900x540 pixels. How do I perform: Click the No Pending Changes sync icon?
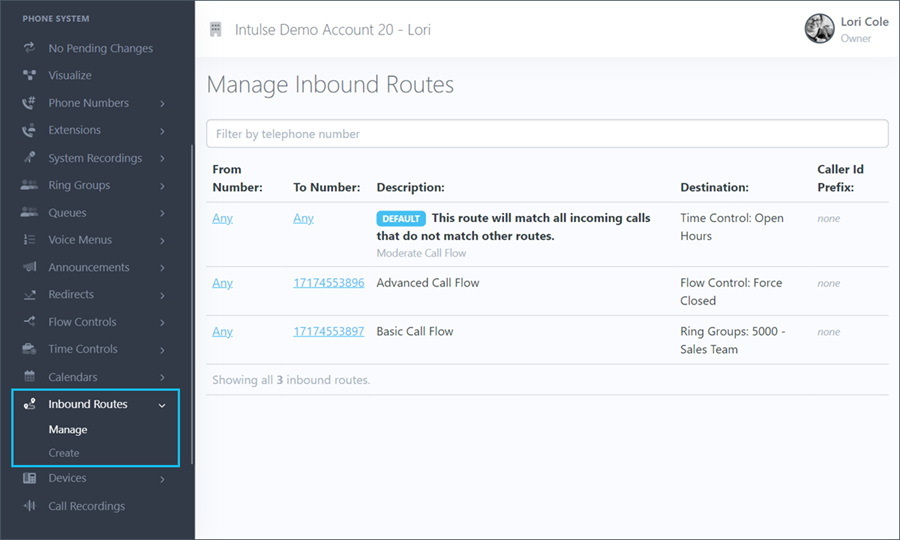pos(29,48)
